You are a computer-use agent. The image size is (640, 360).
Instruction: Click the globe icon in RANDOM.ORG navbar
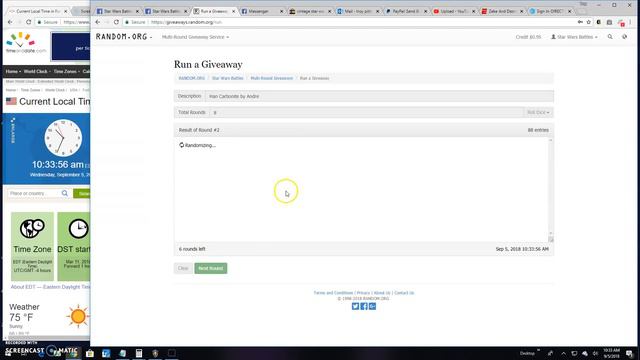tap(624, 37)
